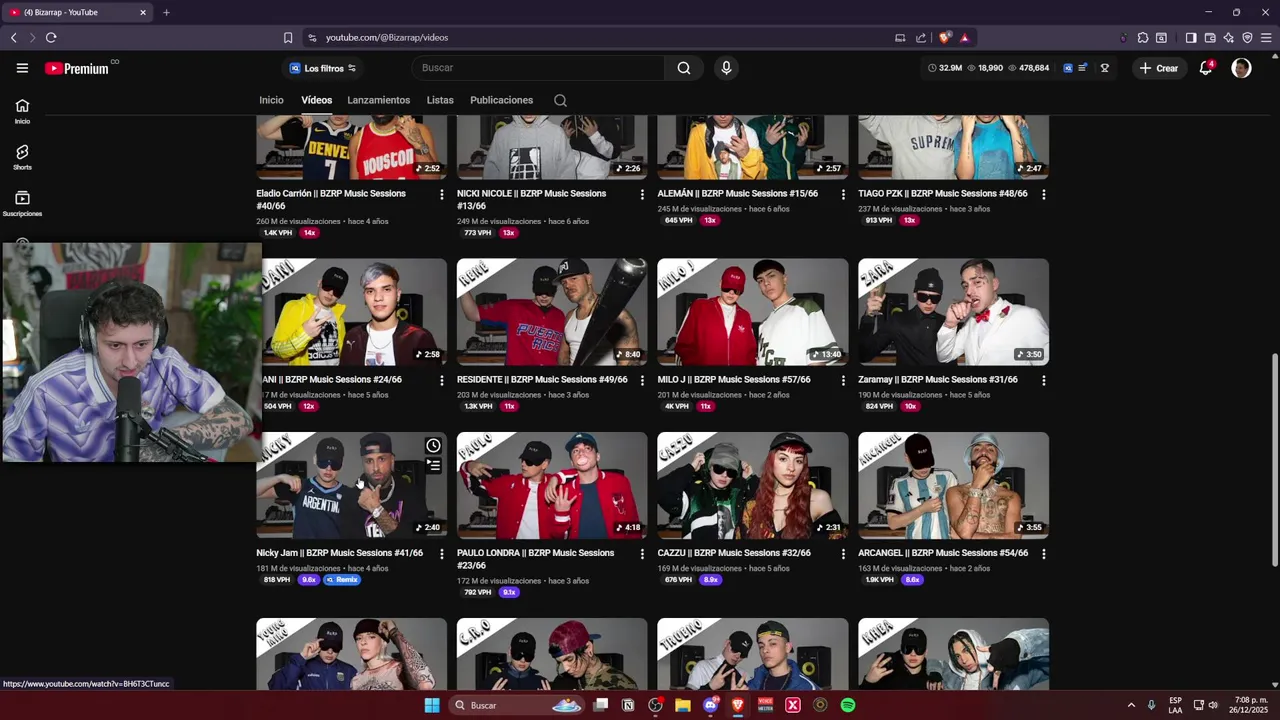
Task: Open the Brave VPN shield icon
Action: (x=1247, y=38)
